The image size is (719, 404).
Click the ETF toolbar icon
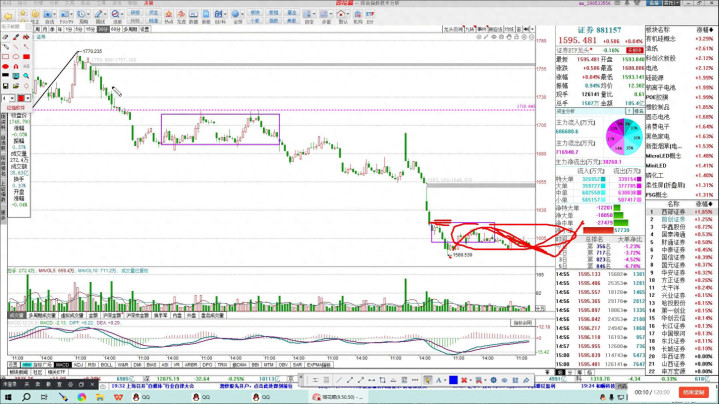(x=370, y=17)
